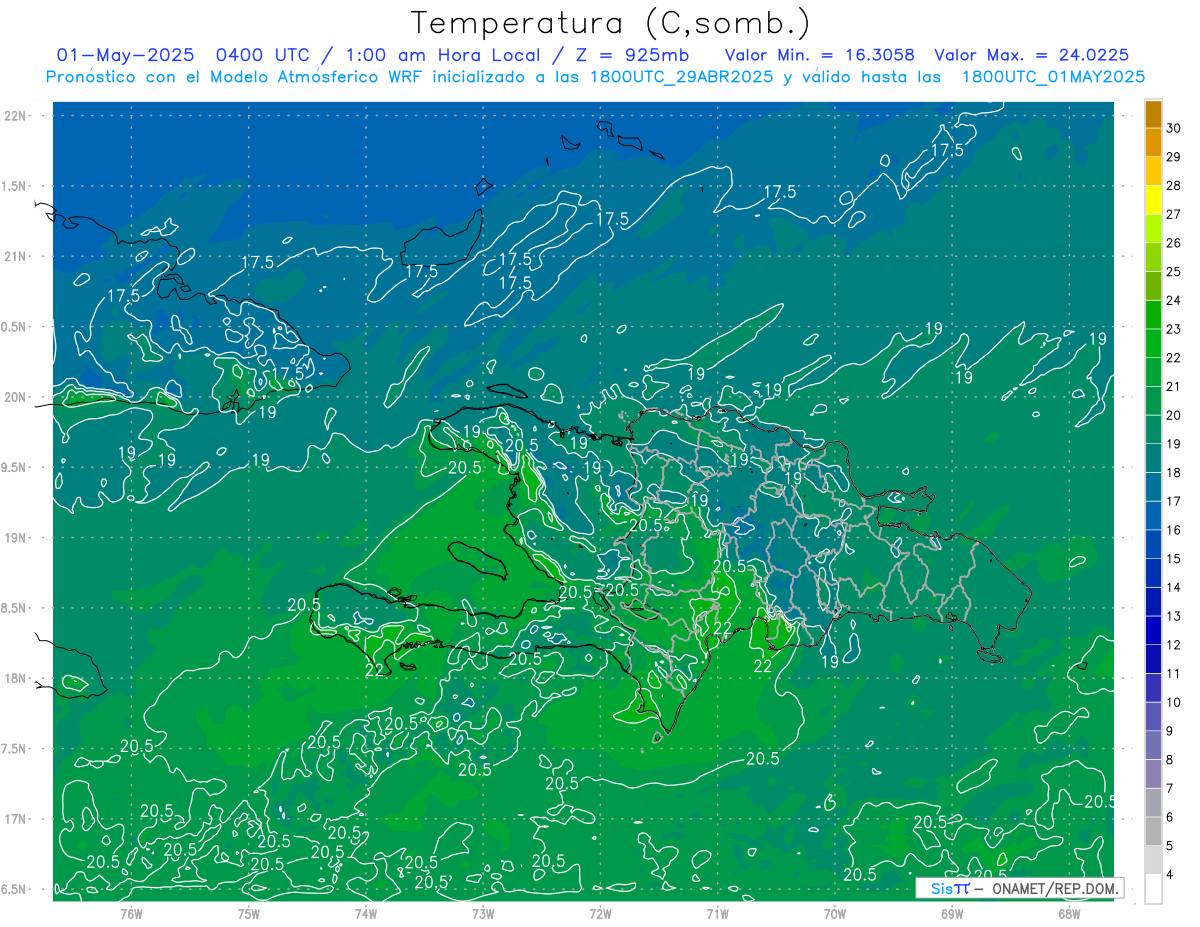Click the color scale label "13"

1173,616
